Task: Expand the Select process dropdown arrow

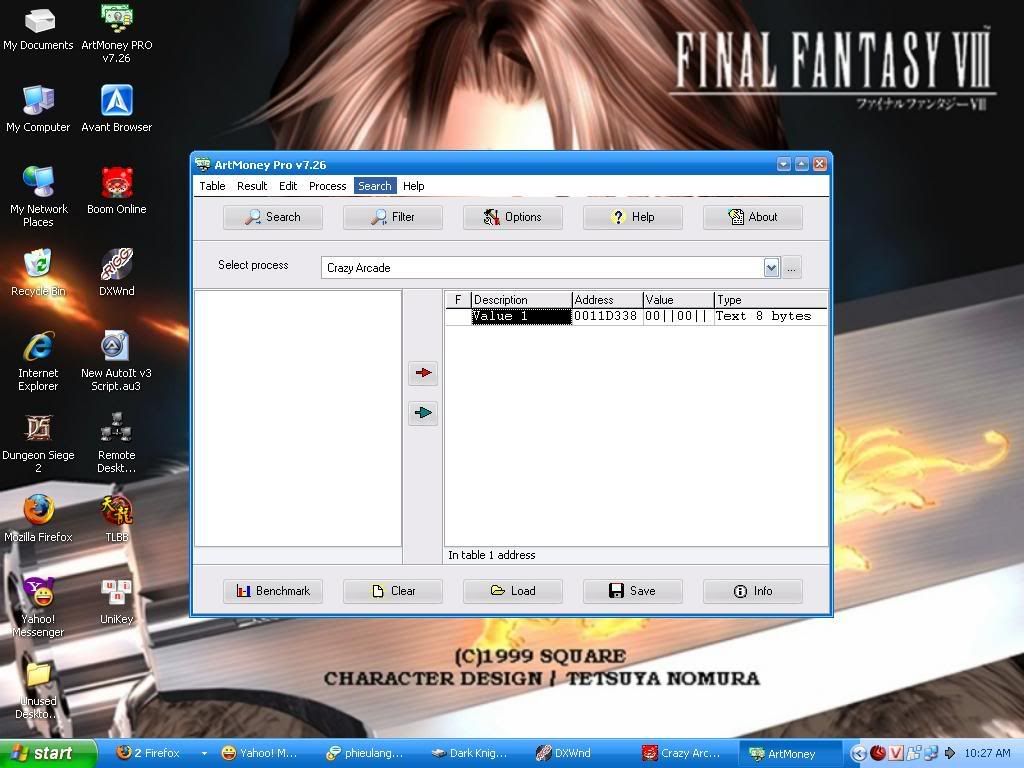Action: 771,268
